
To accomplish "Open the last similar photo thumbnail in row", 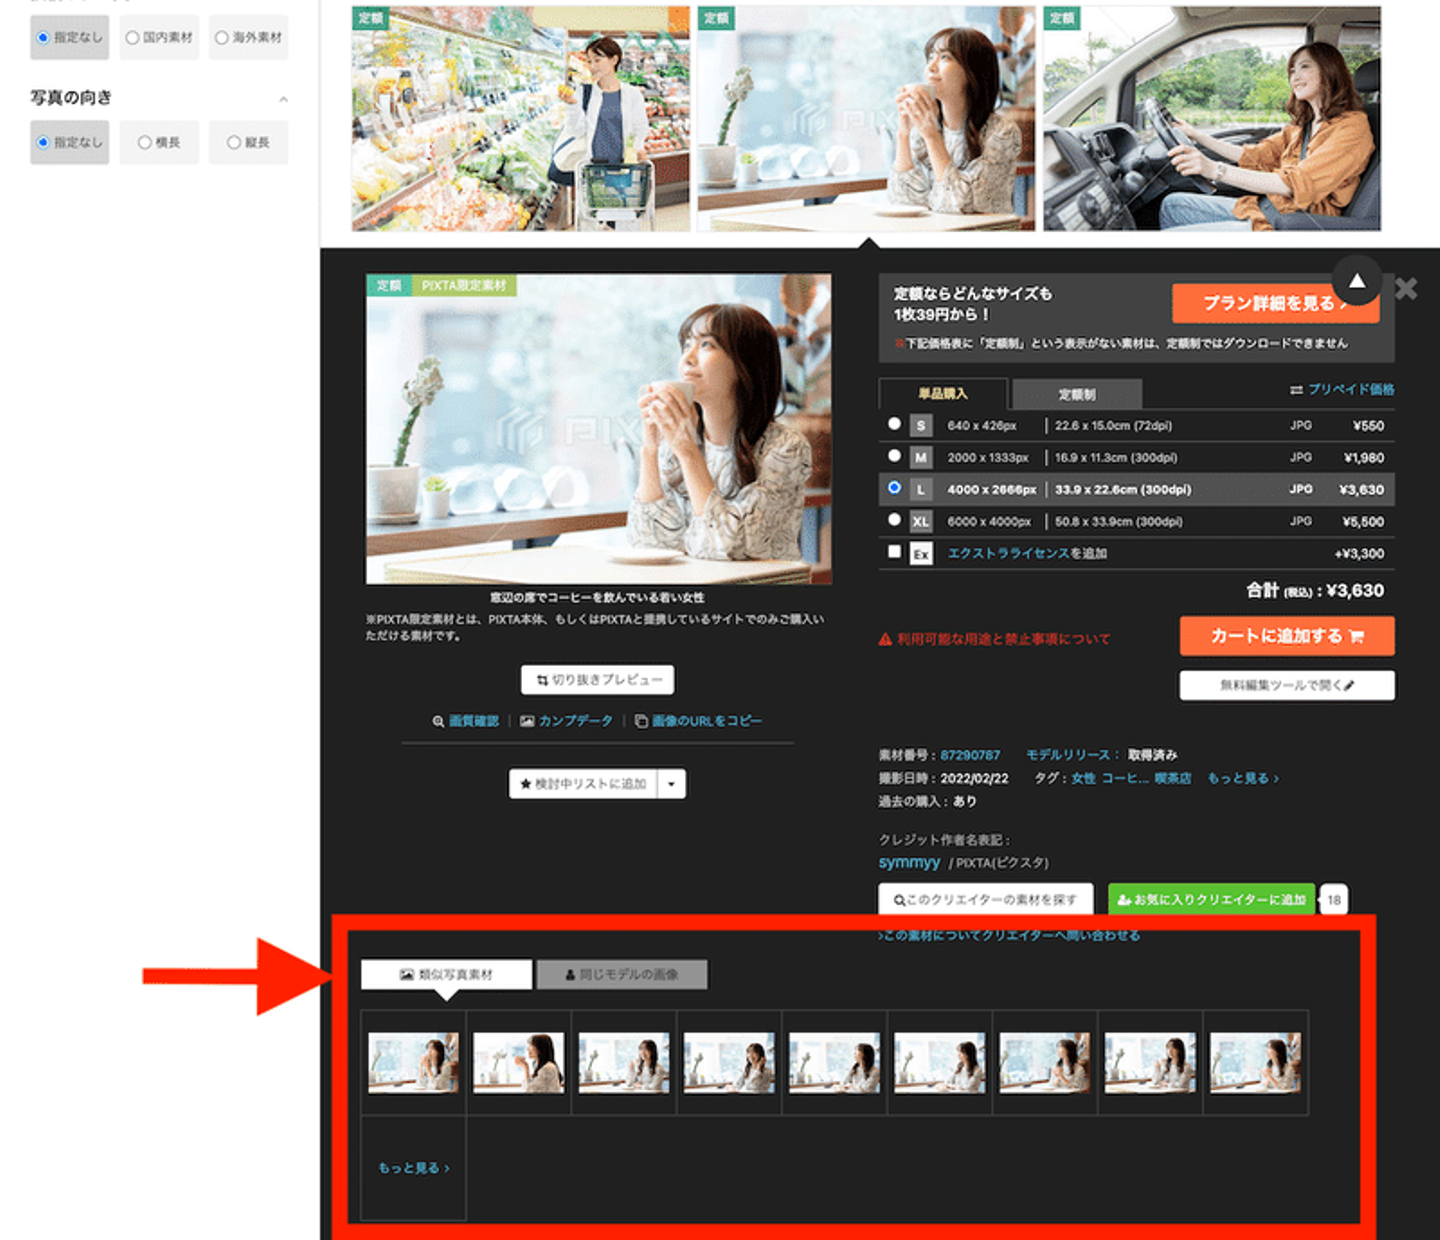I will 1255,1062.
